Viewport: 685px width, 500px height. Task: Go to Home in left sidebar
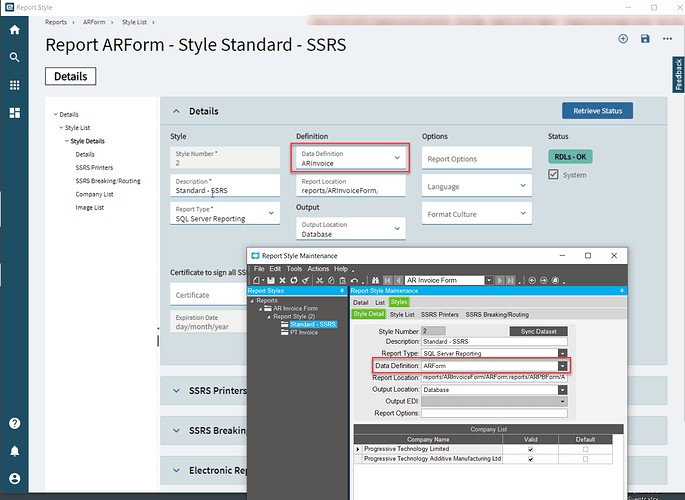pyautogui.click(x=14, y=29)
